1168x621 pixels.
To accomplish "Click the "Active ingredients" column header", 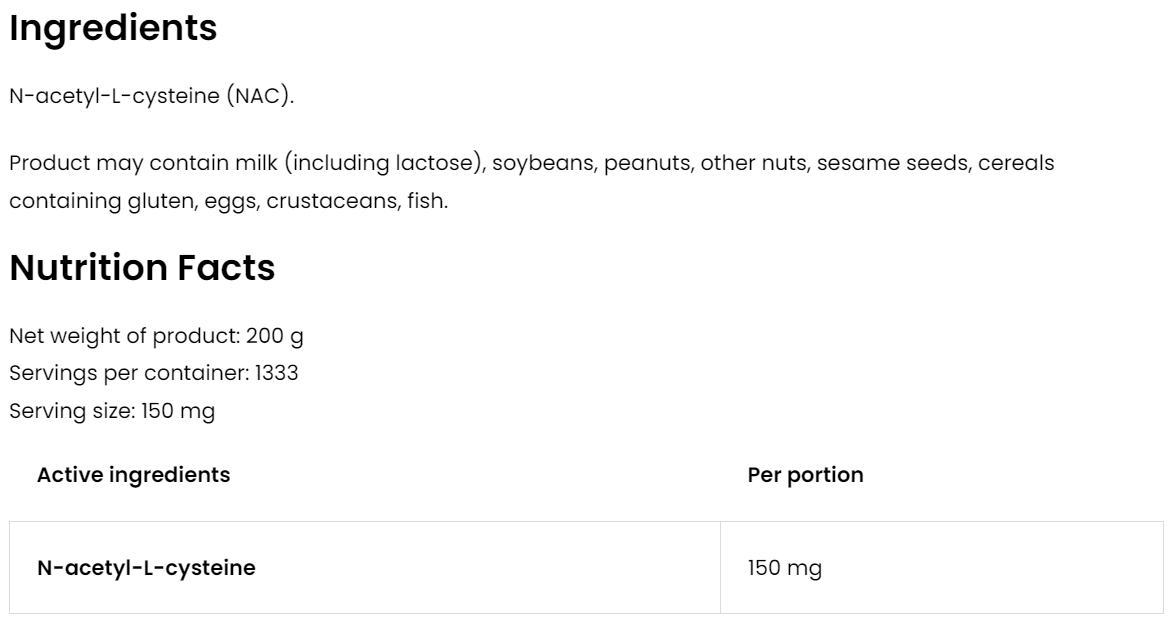I will pyautogui.click(x=133, y=475).
